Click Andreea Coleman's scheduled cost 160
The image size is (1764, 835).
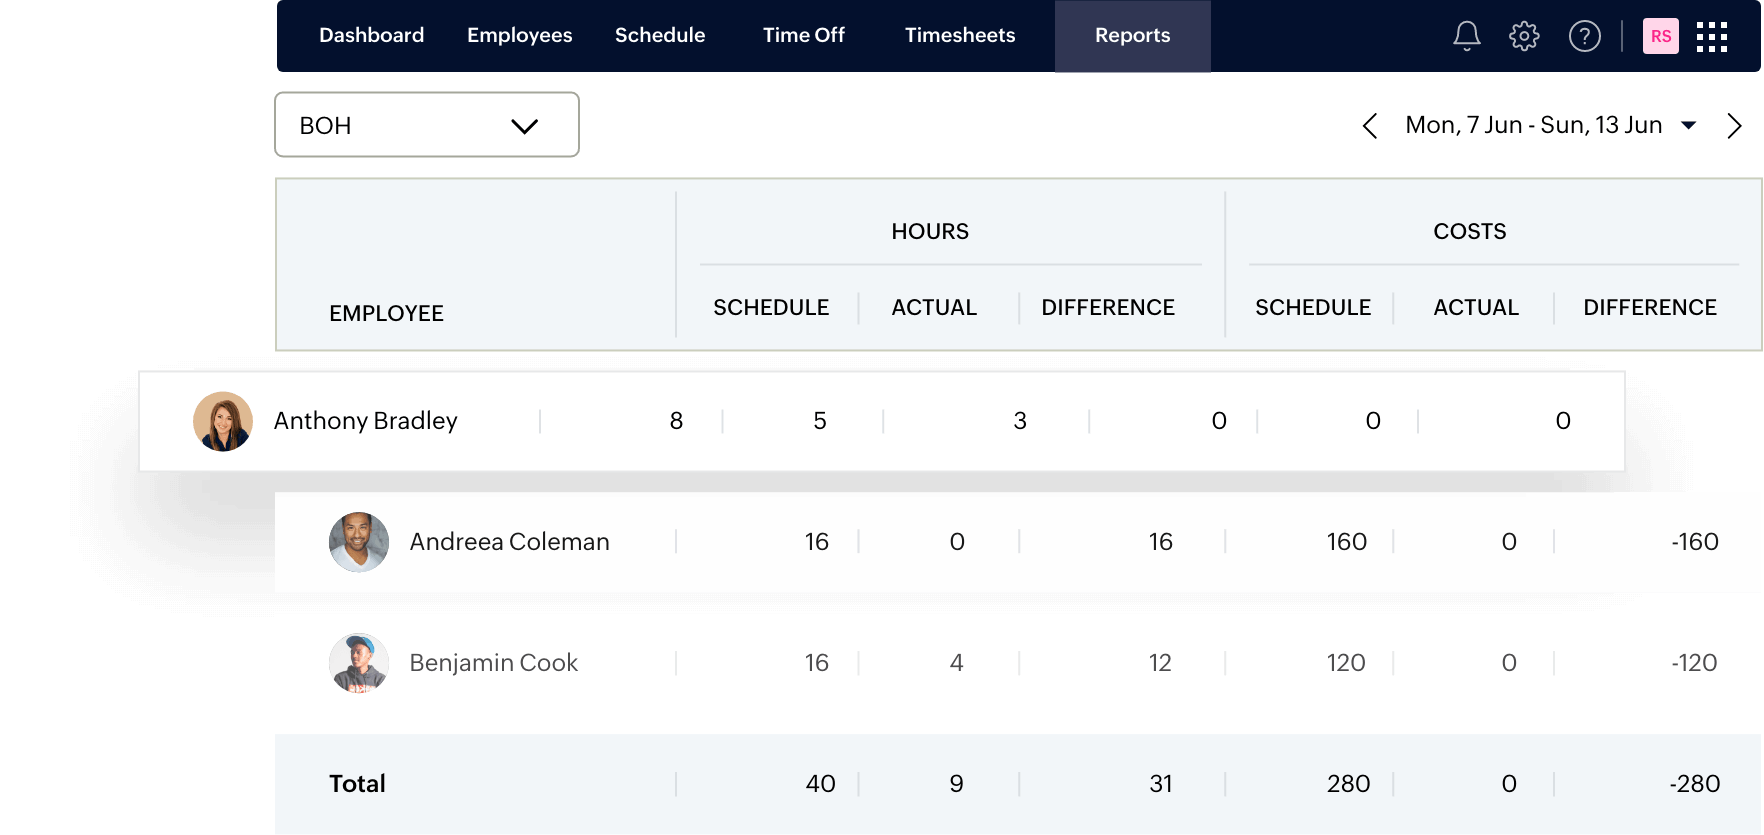(1346, 542)
